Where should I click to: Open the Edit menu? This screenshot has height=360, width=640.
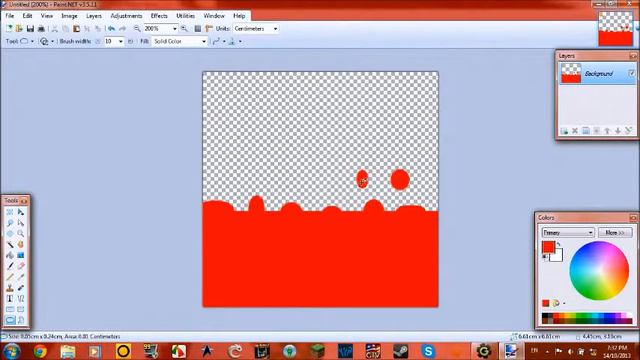[27, 16]
